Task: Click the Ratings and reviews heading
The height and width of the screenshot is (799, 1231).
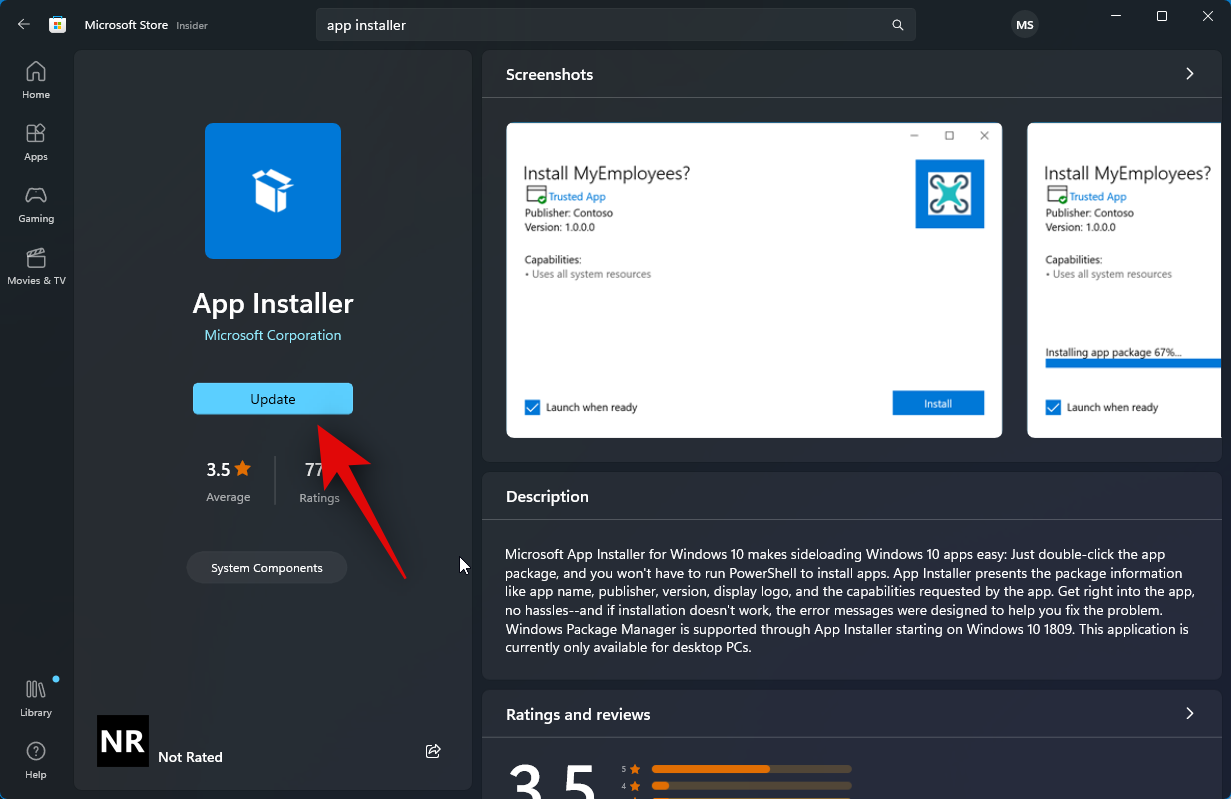Action: coord(578,714)
